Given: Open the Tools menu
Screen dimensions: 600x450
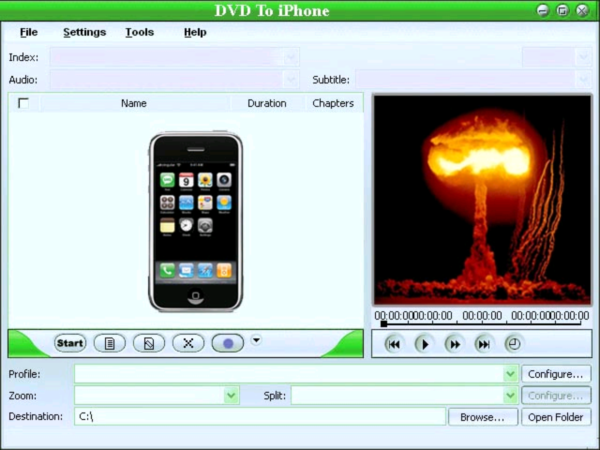Looking at the screenshot, I should tap(139, 32).
